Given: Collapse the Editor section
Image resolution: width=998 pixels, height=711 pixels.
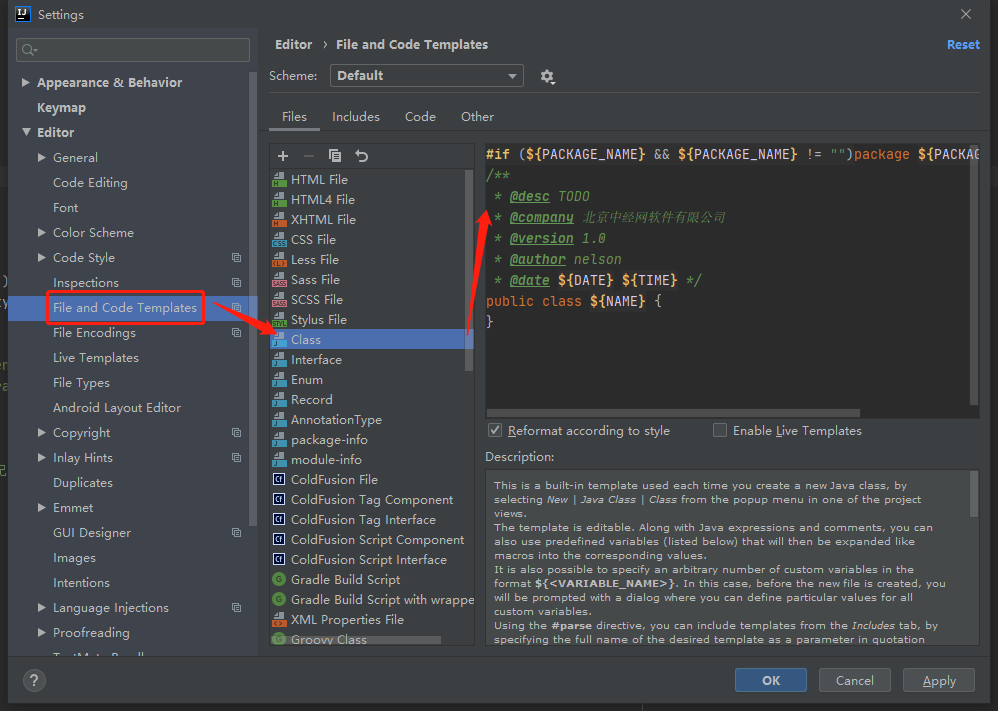Looking at the screenshot, I should coord(26,132).
